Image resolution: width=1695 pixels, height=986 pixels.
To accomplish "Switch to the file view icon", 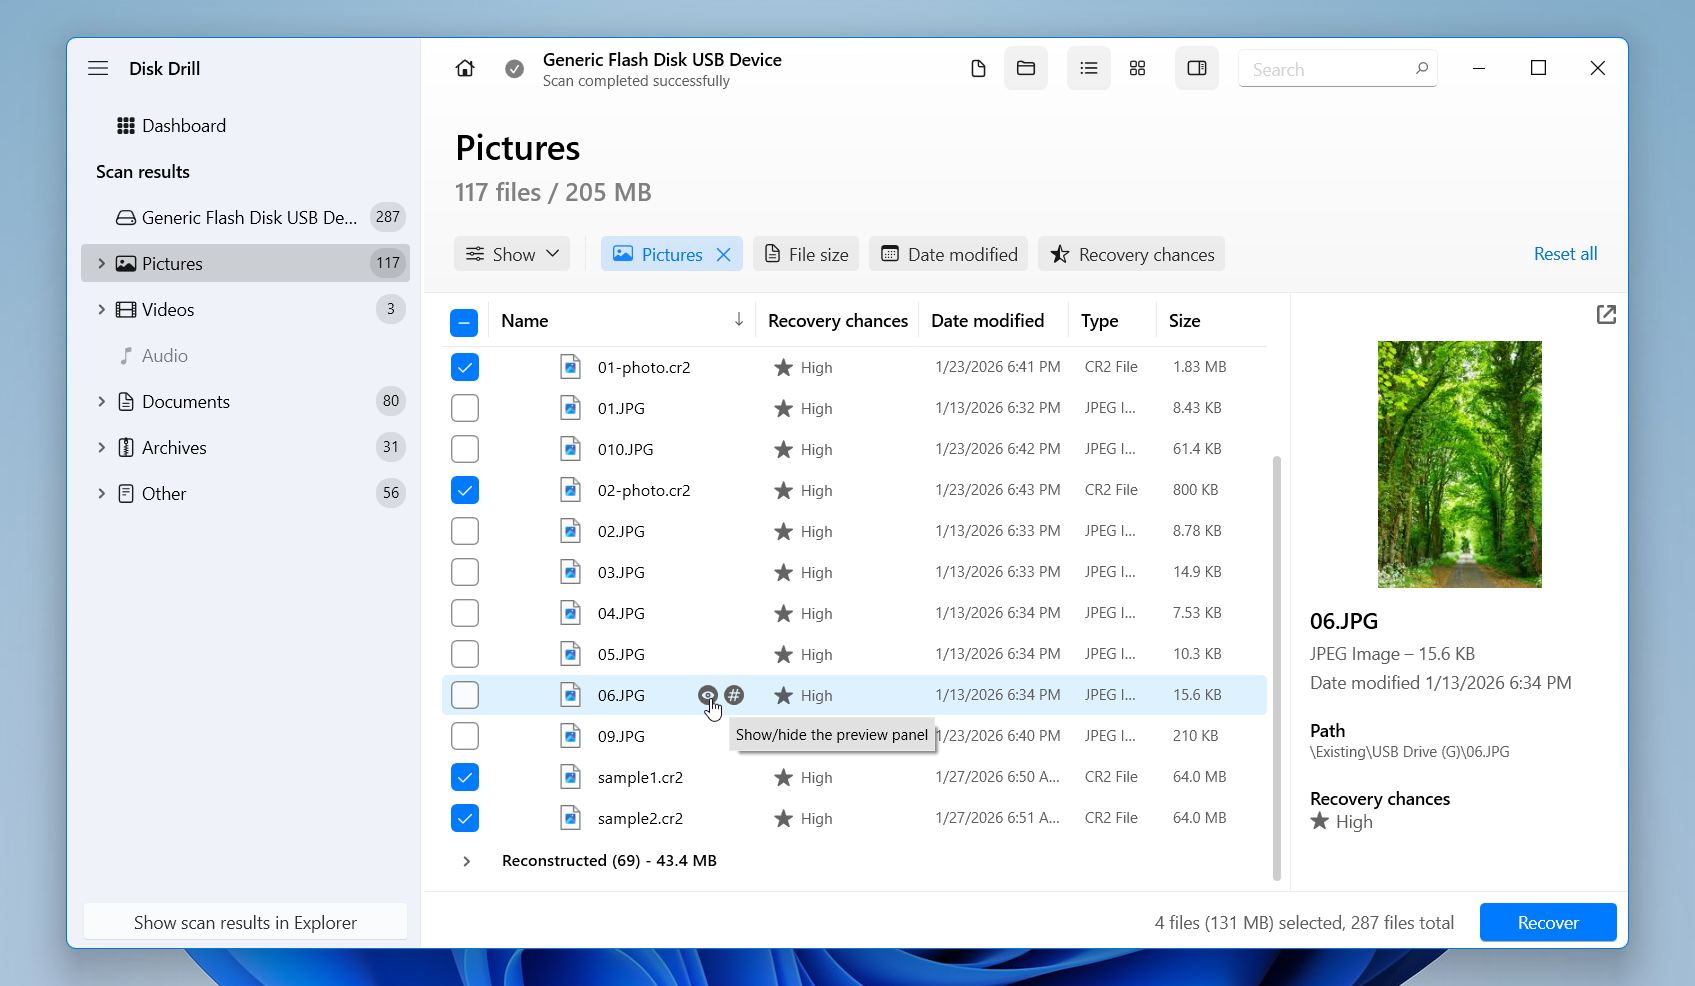I will tap(978, 69).
